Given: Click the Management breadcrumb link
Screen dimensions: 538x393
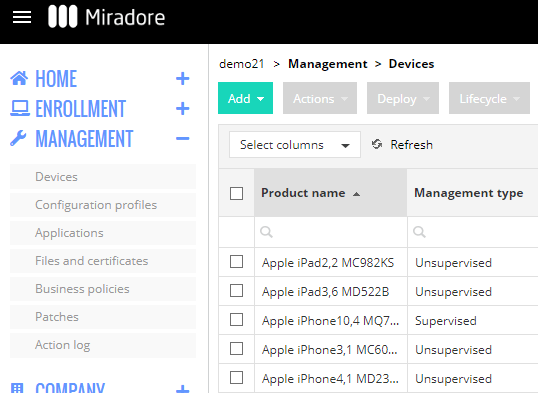Looking at the screenshot, I should coord(328,64).
